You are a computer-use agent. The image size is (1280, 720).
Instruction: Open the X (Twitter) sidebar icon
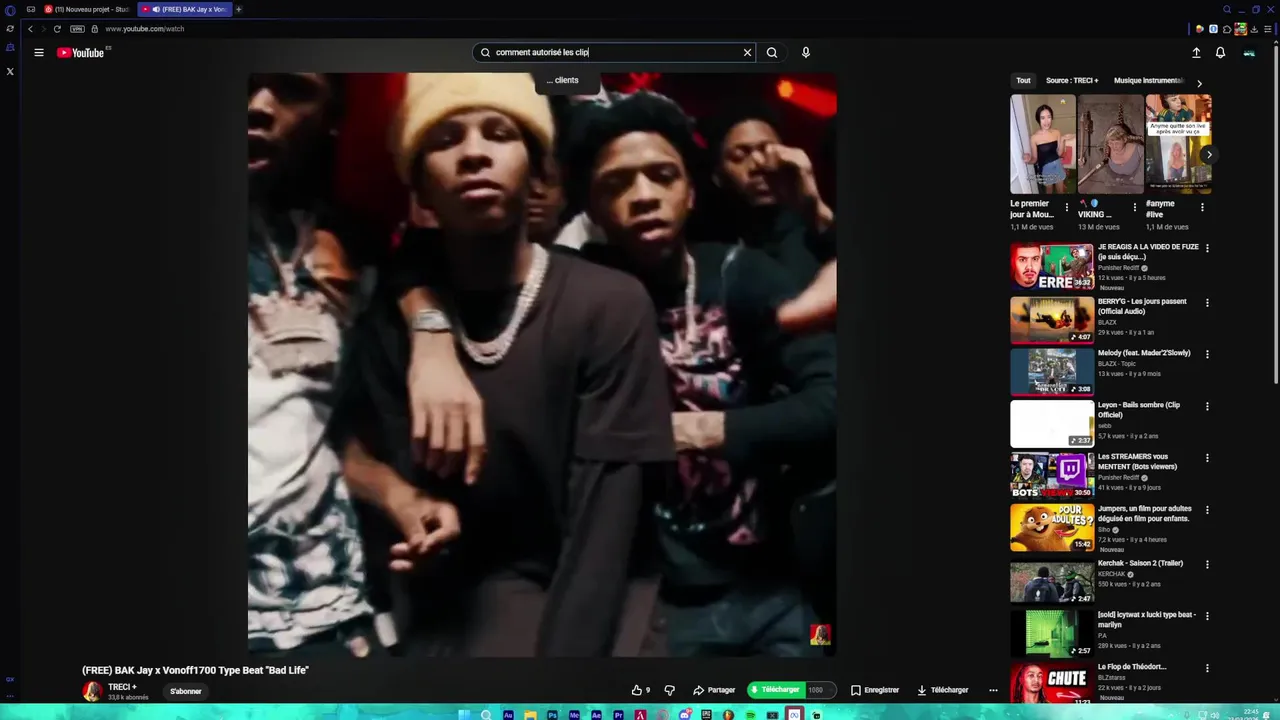pyautogui.click(x=10, y=71)
